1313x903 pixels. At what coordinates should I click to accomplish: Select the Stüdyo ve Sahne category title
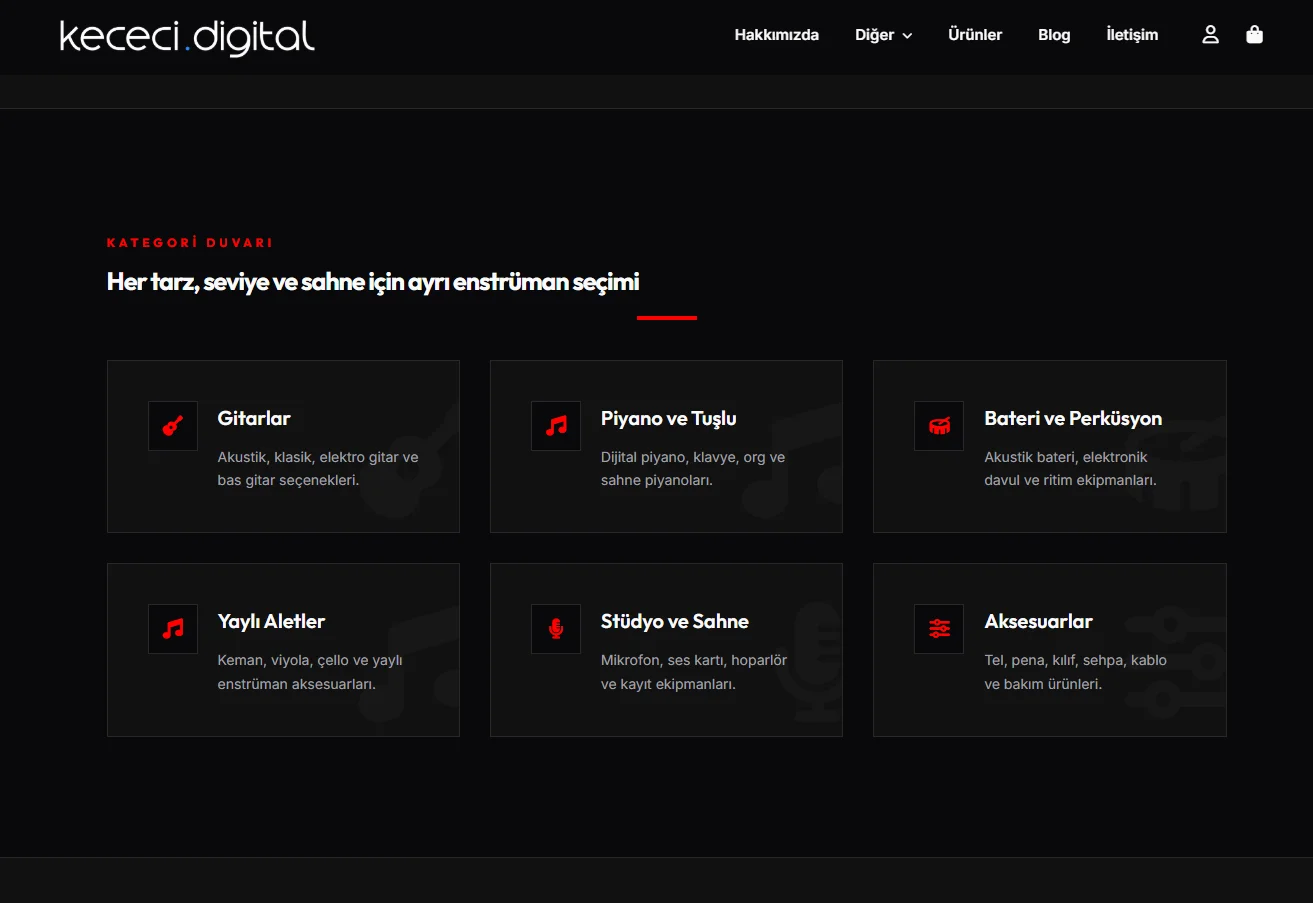674,621
